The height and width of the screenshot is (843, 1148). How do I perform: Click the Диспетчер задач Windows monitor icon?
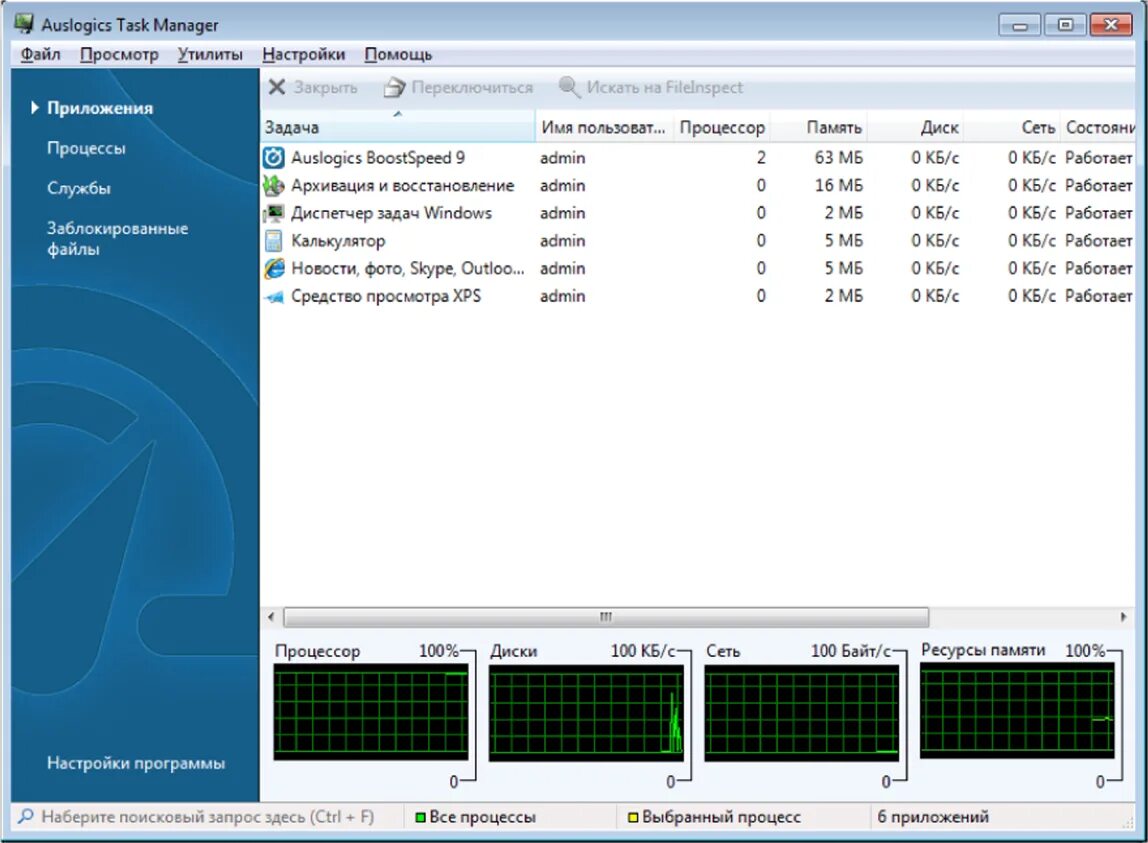click(274, 213)
